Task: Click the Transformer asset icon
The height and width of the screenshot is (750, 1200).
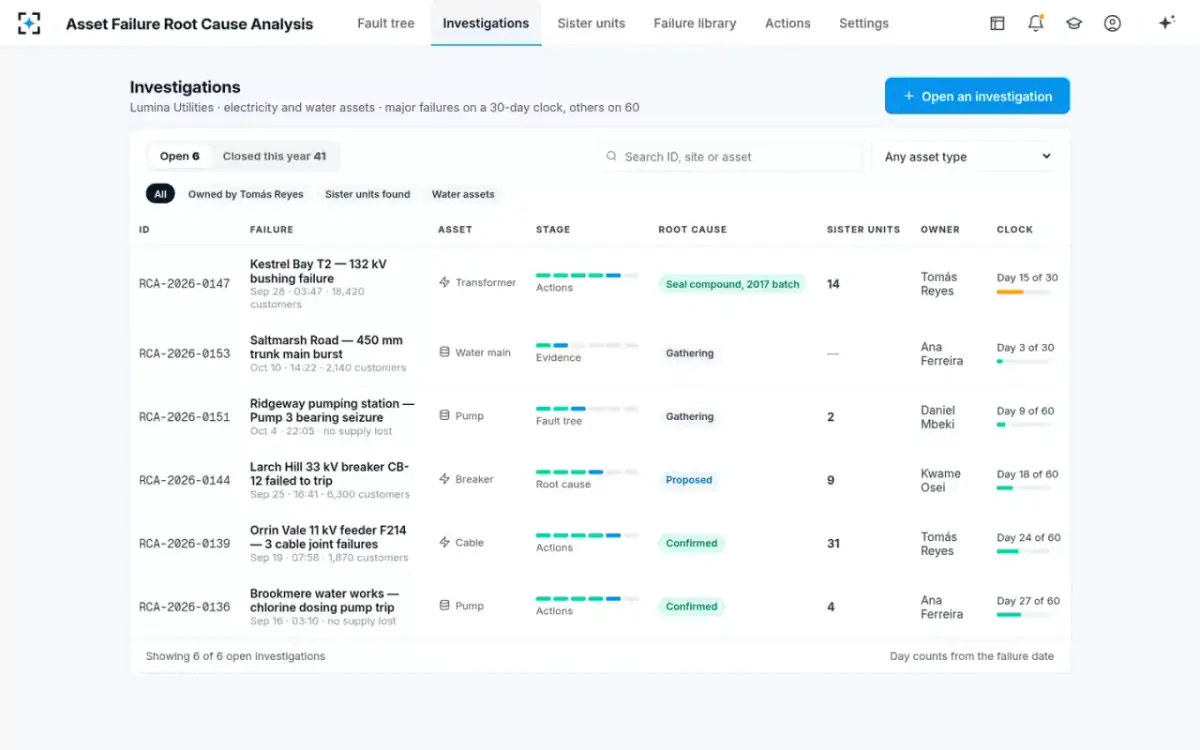Action: (x=444, y=283)
